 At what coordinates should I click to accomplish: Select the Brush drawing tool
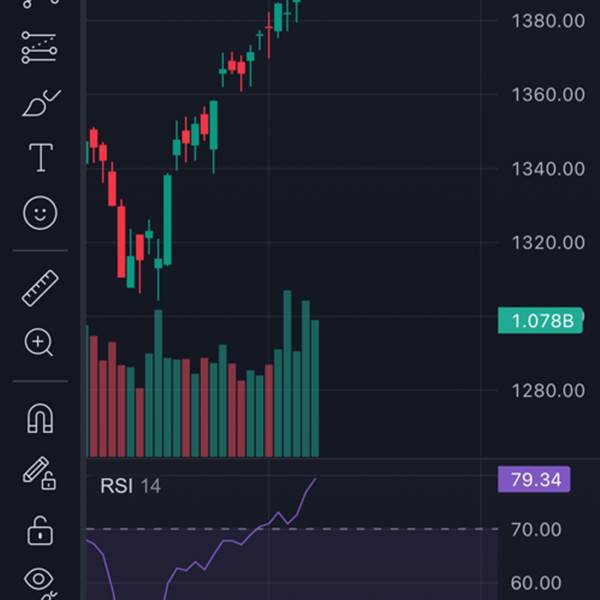pyautogui.click(x=41, y=103)
